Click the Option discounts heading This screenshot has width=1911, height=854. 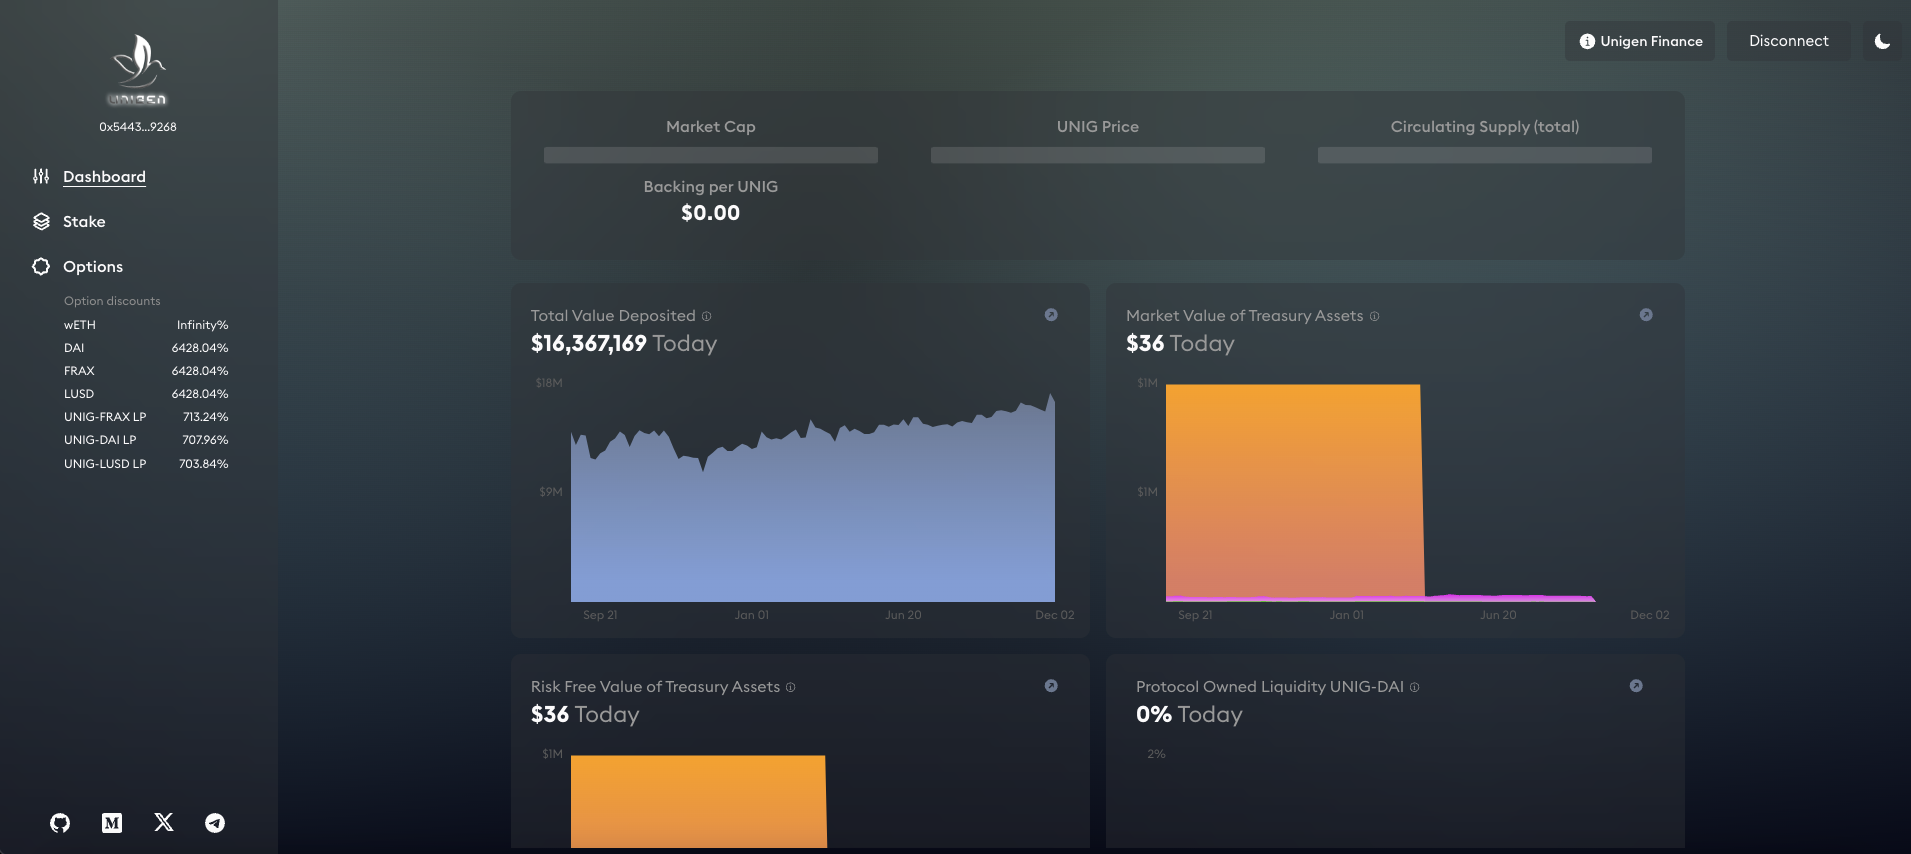112,301
